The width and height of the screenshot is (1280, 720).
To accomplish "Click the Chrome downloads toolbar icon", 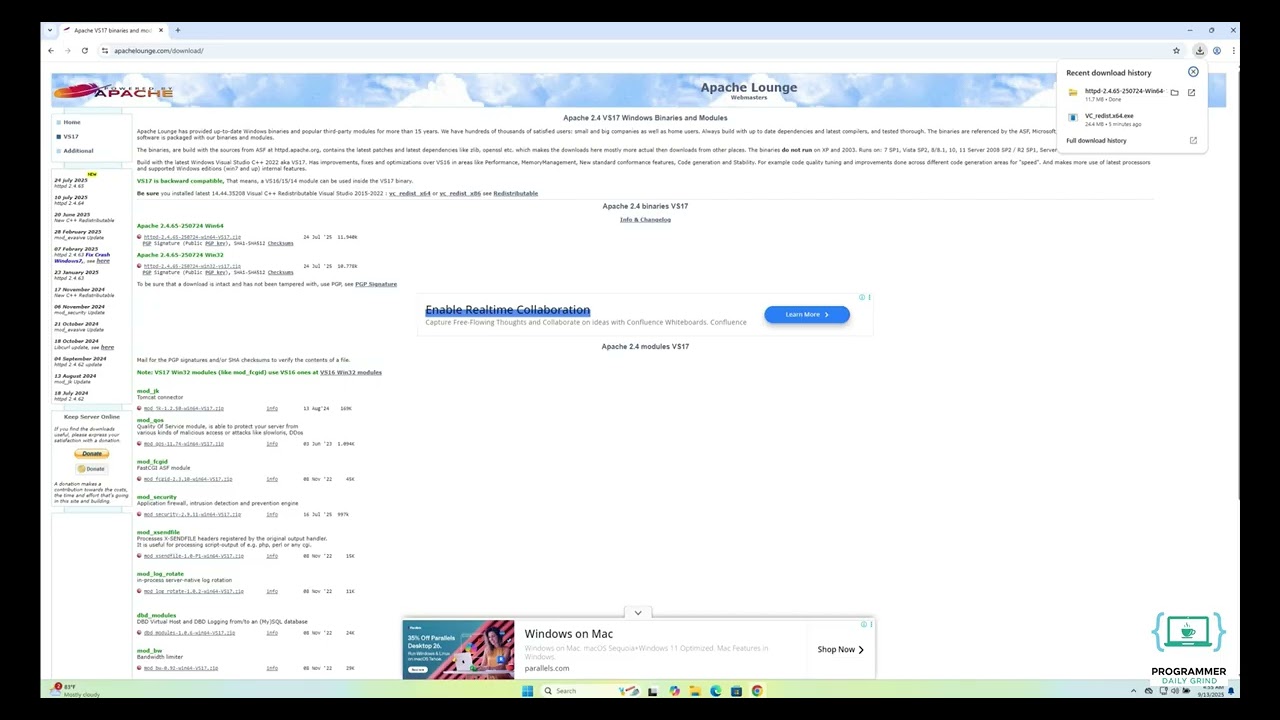I will pos(1199,51).
